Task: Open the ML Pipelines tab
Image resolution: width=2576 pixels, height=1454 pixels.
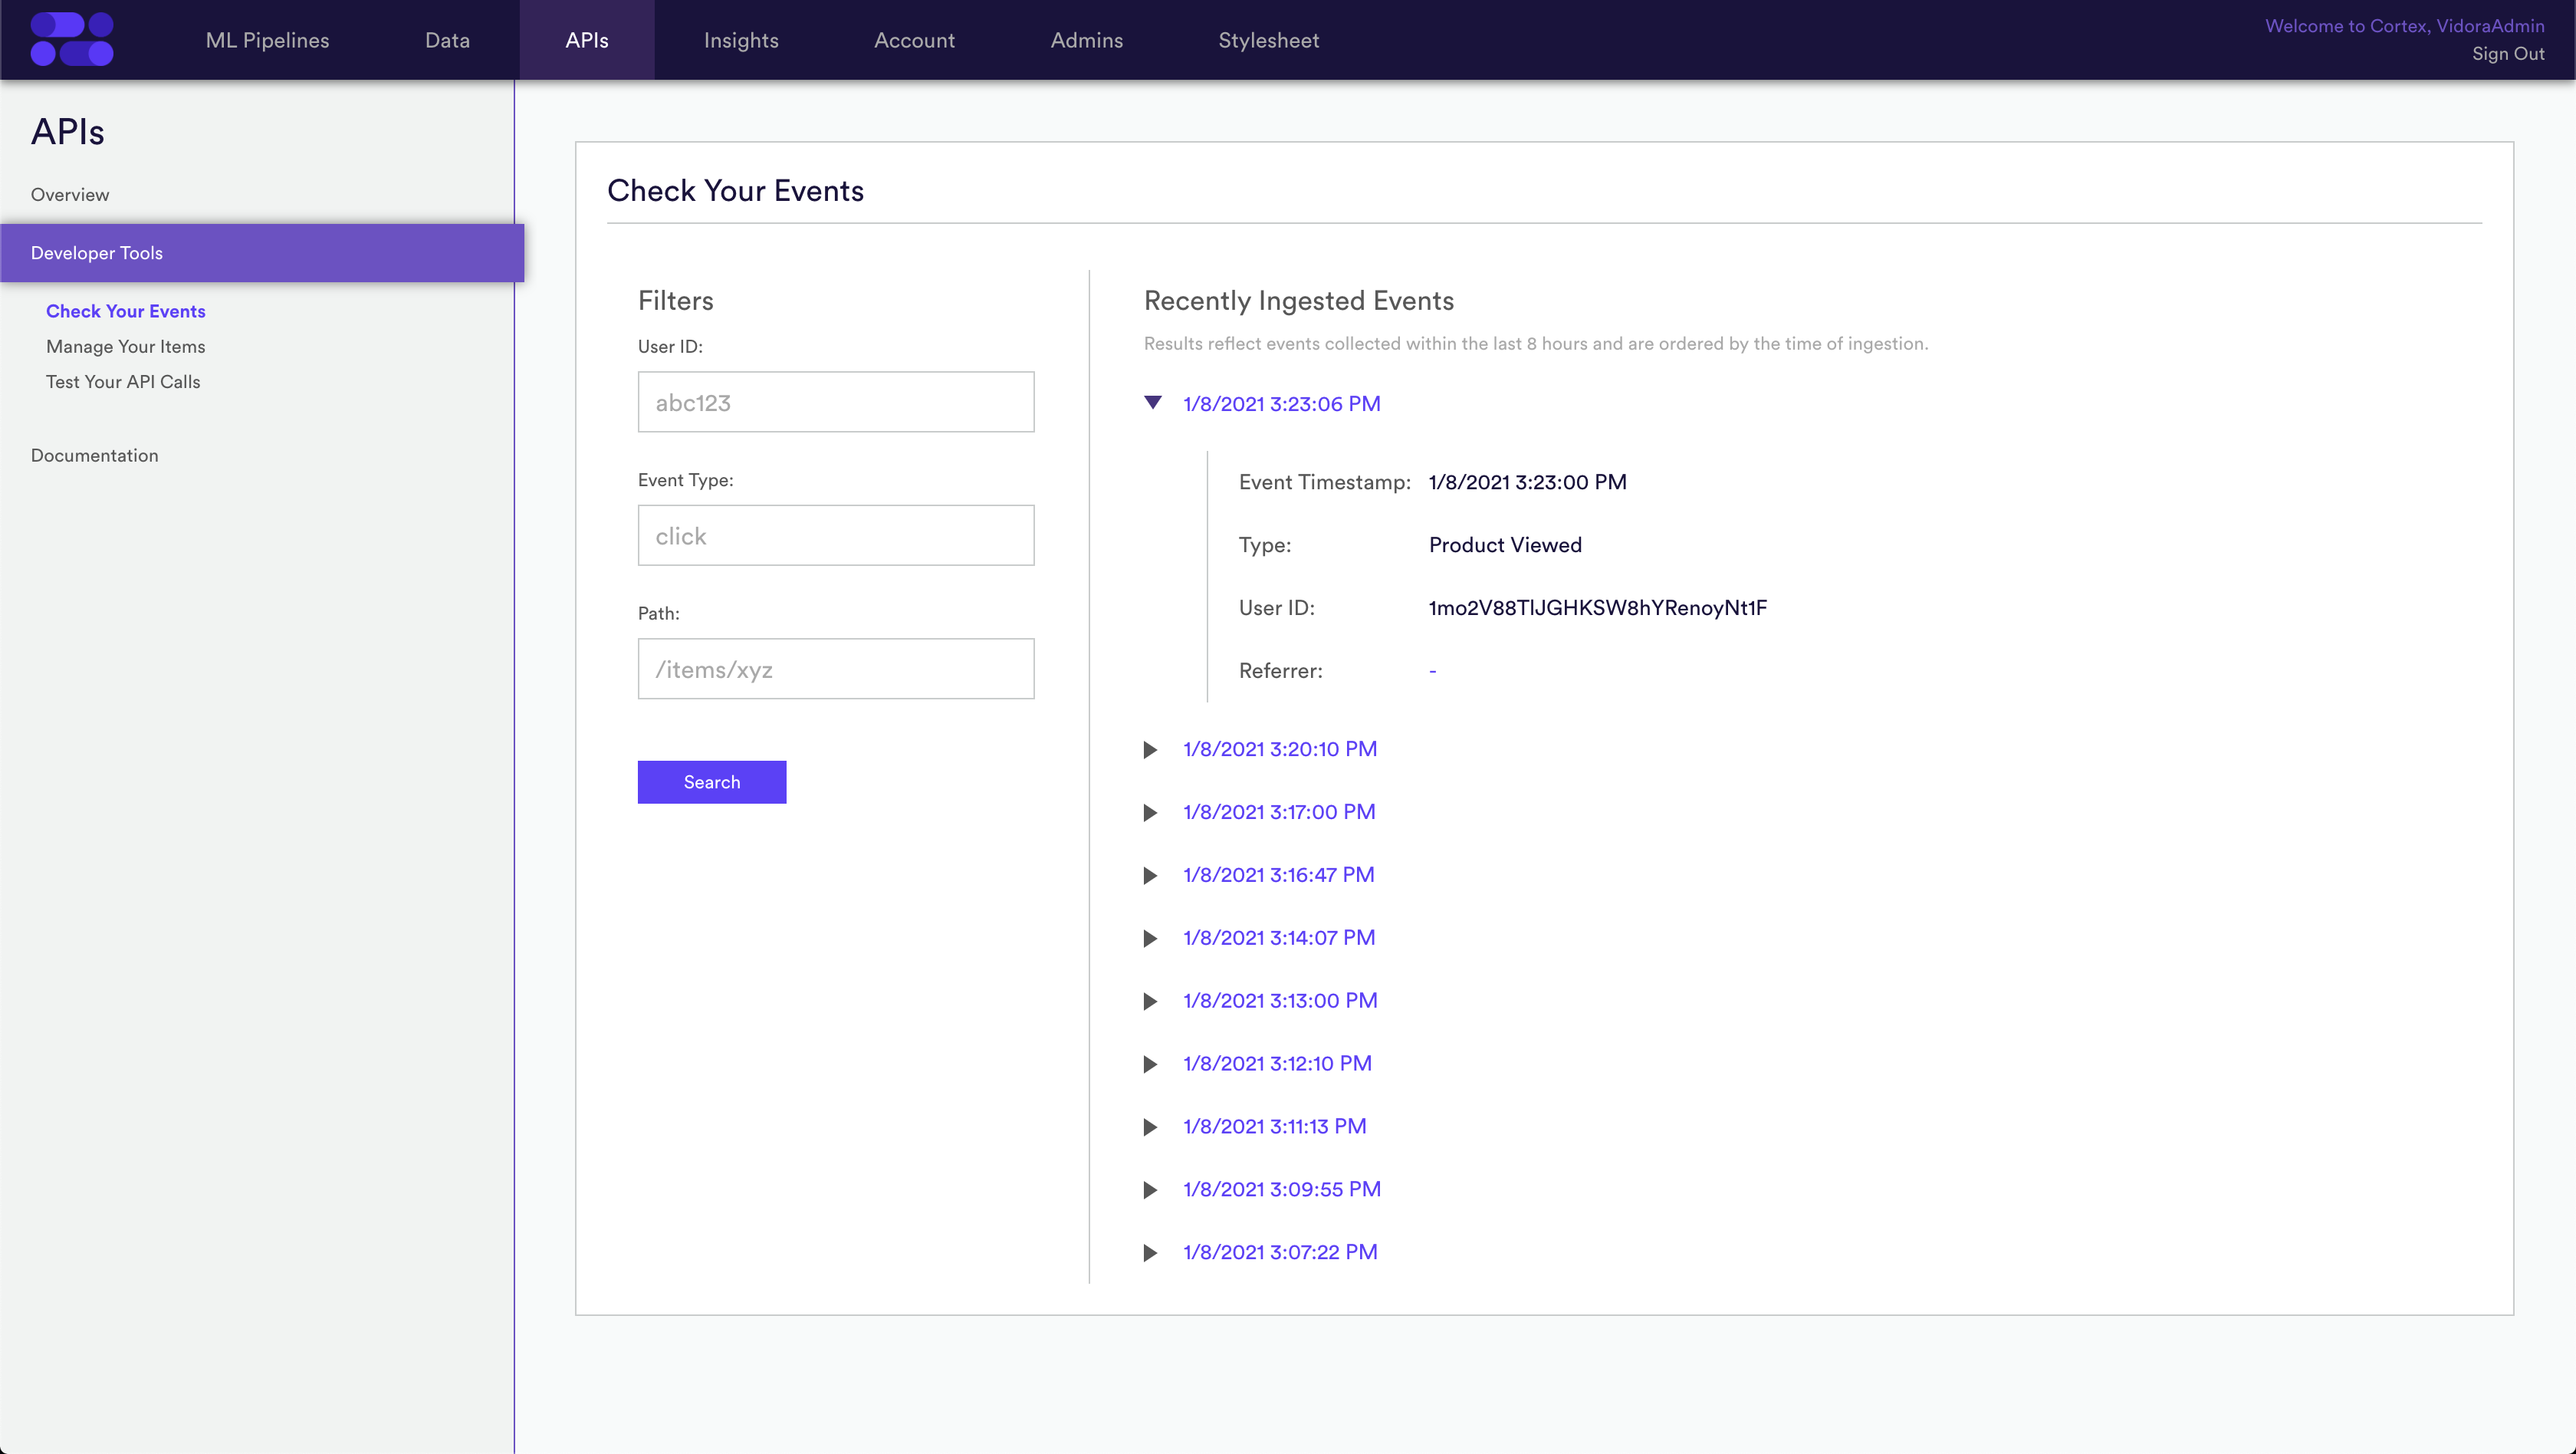Action: 267,40
